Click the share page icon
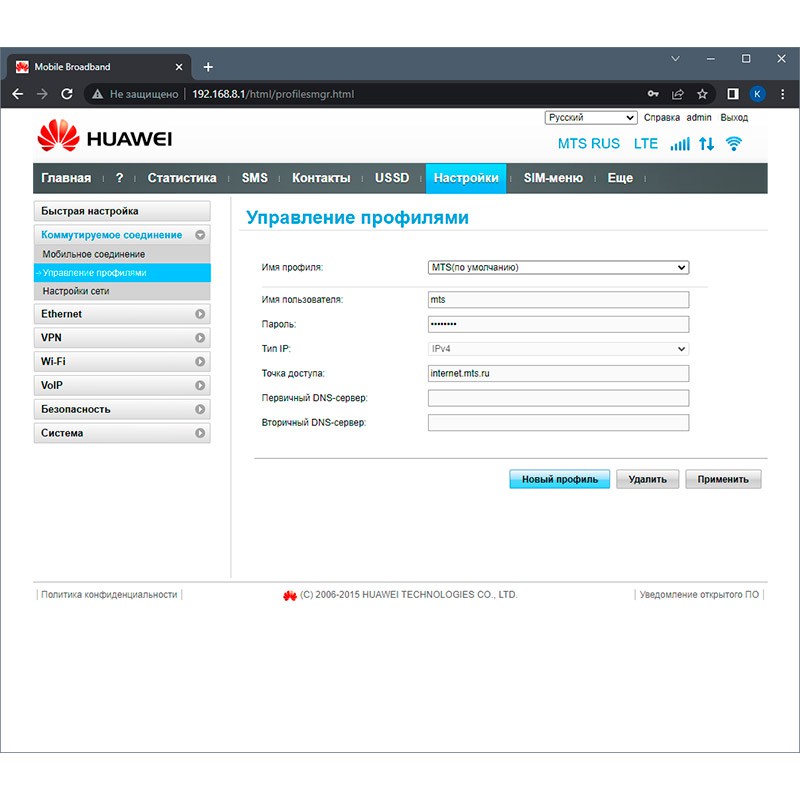Viewport: 800px width, 800px height. point(678,94)
